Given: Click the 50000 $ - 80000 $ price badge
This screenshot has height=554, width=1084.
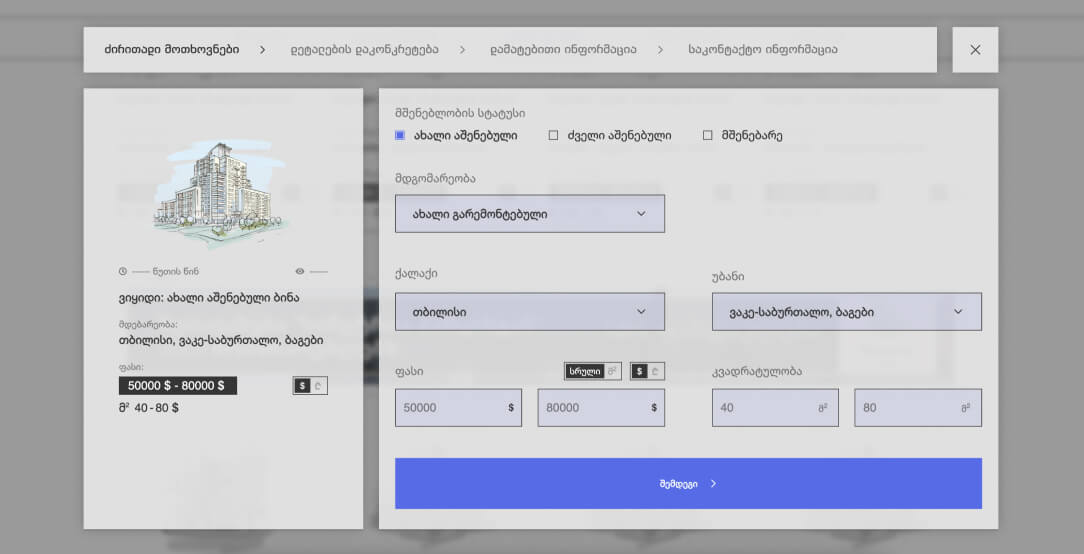Looking at the screenshot, I should pos(178,386).
